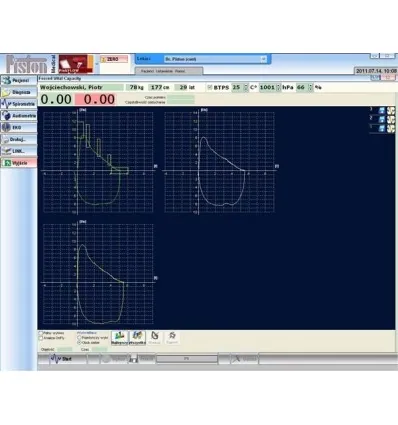Select the lower radio button near the bottom

[79, 342]
